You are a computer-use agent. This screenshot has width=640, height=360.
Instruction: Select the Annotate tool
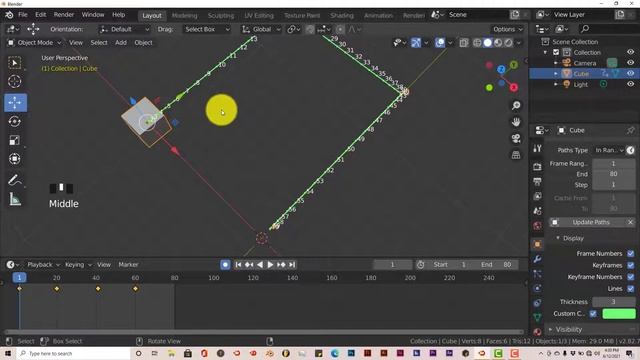[x=15, y=180]
